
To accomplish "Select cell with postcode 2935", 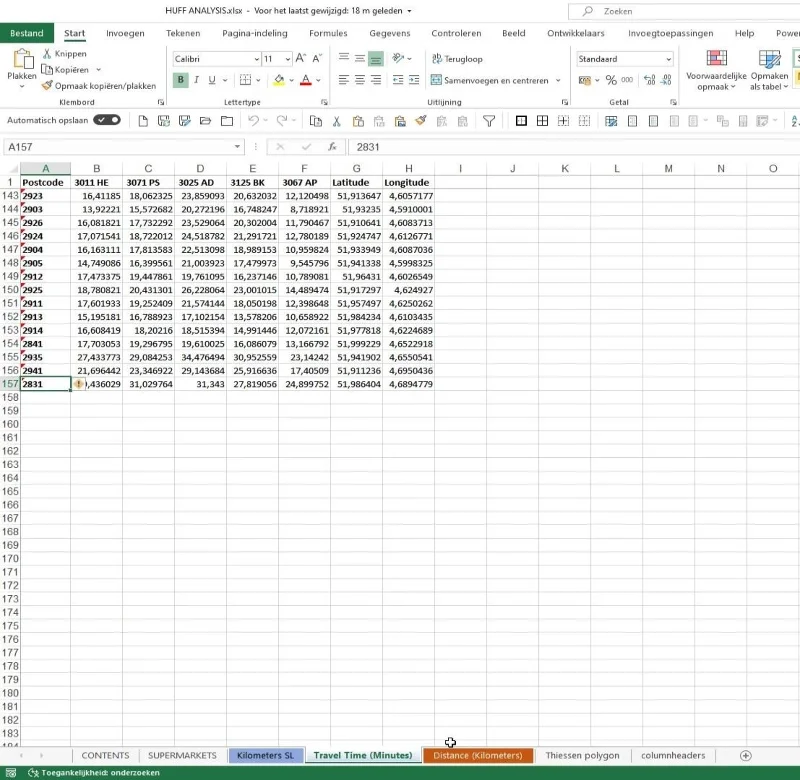I will (45, 357).
